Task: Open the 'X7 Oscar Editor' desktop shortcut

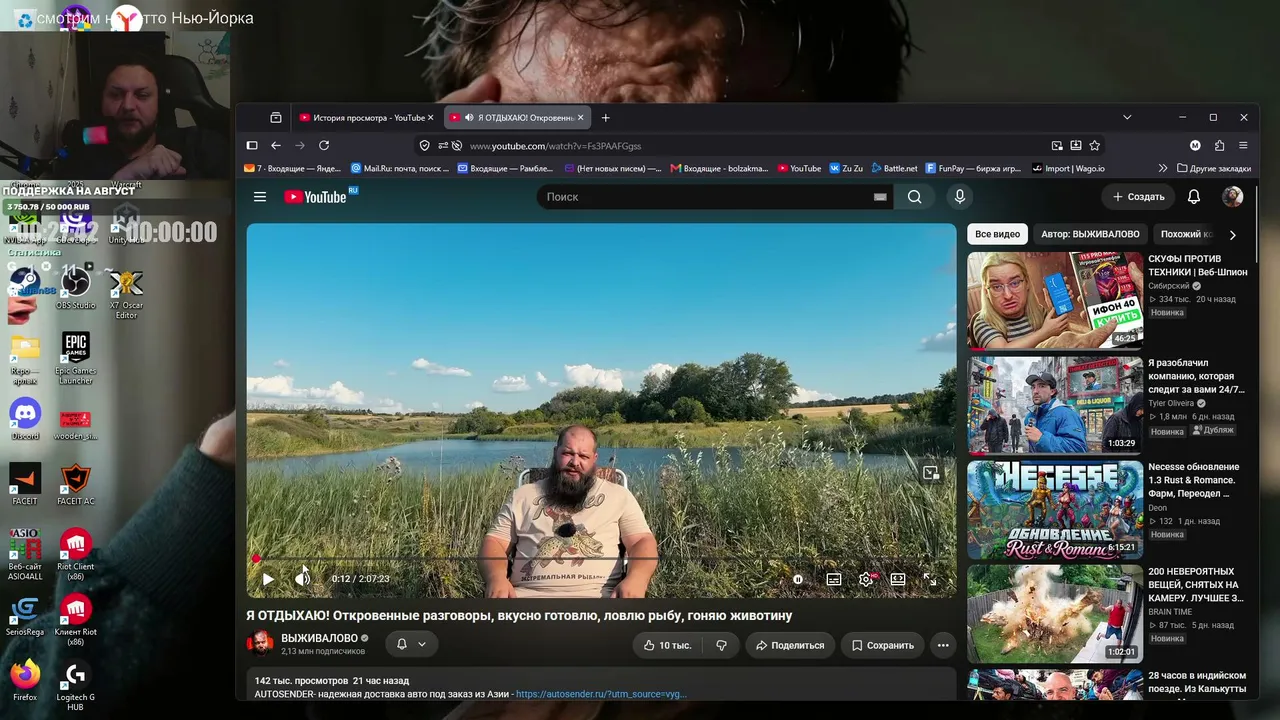Action: pos(126,295)
